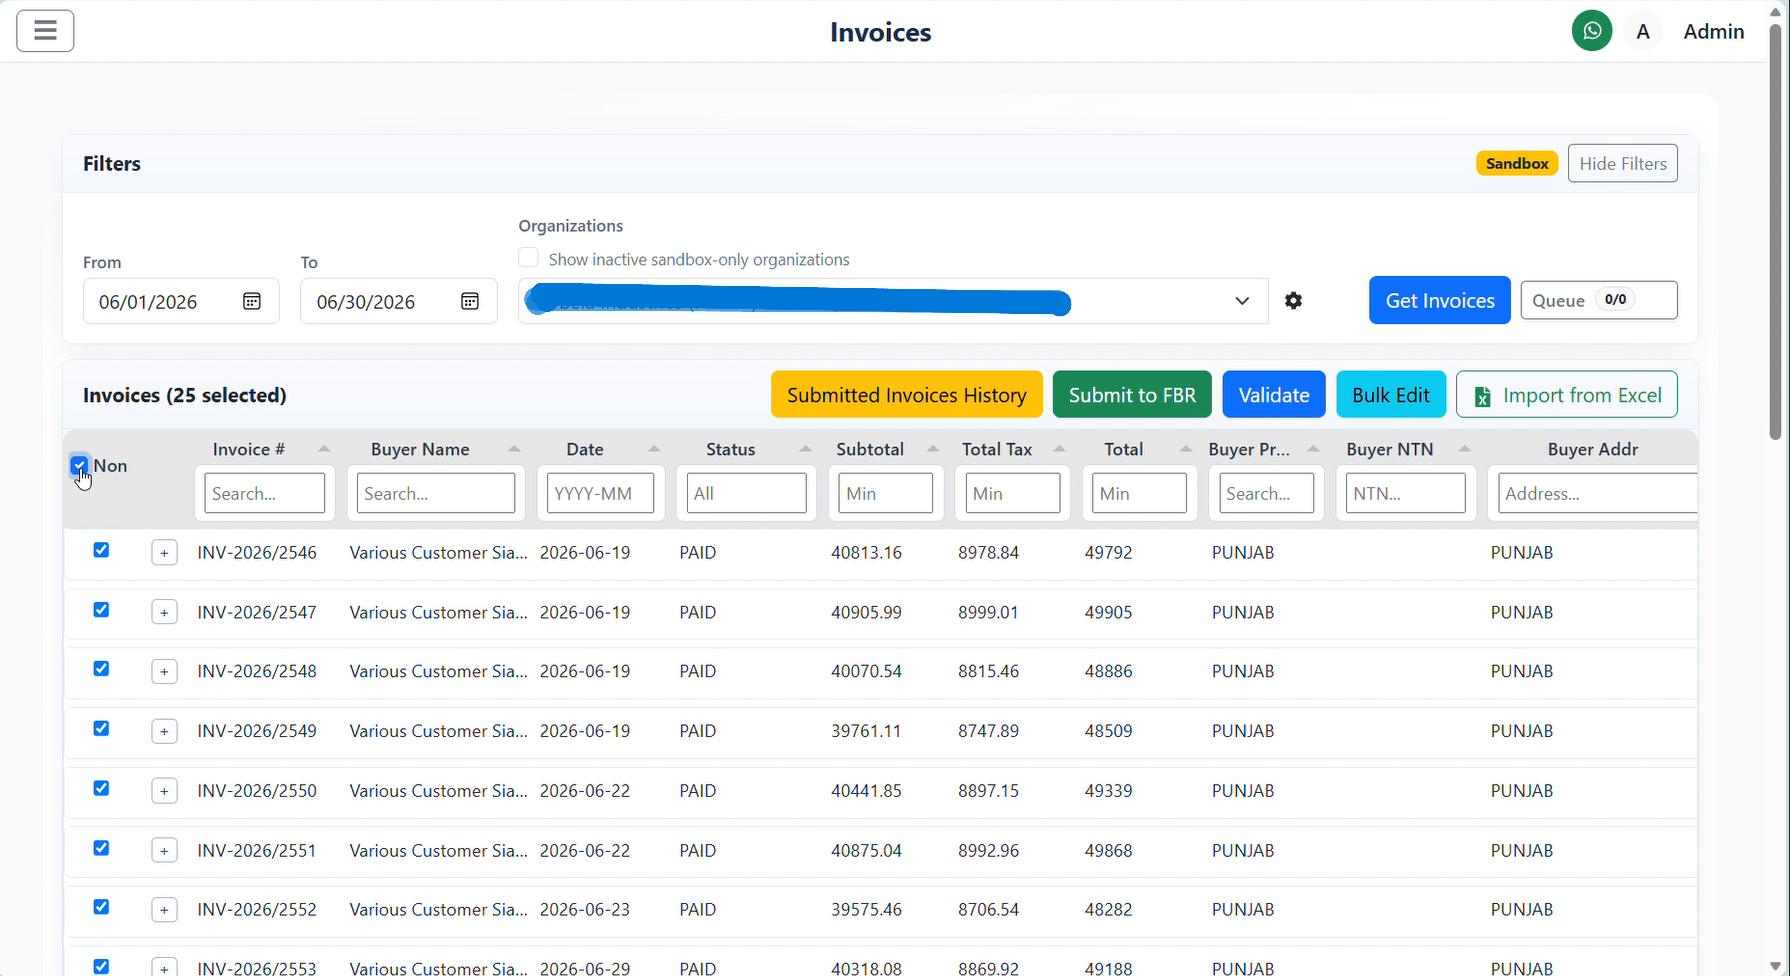
Task: Open Submitted Invoices History
Action: click(906, 394)
